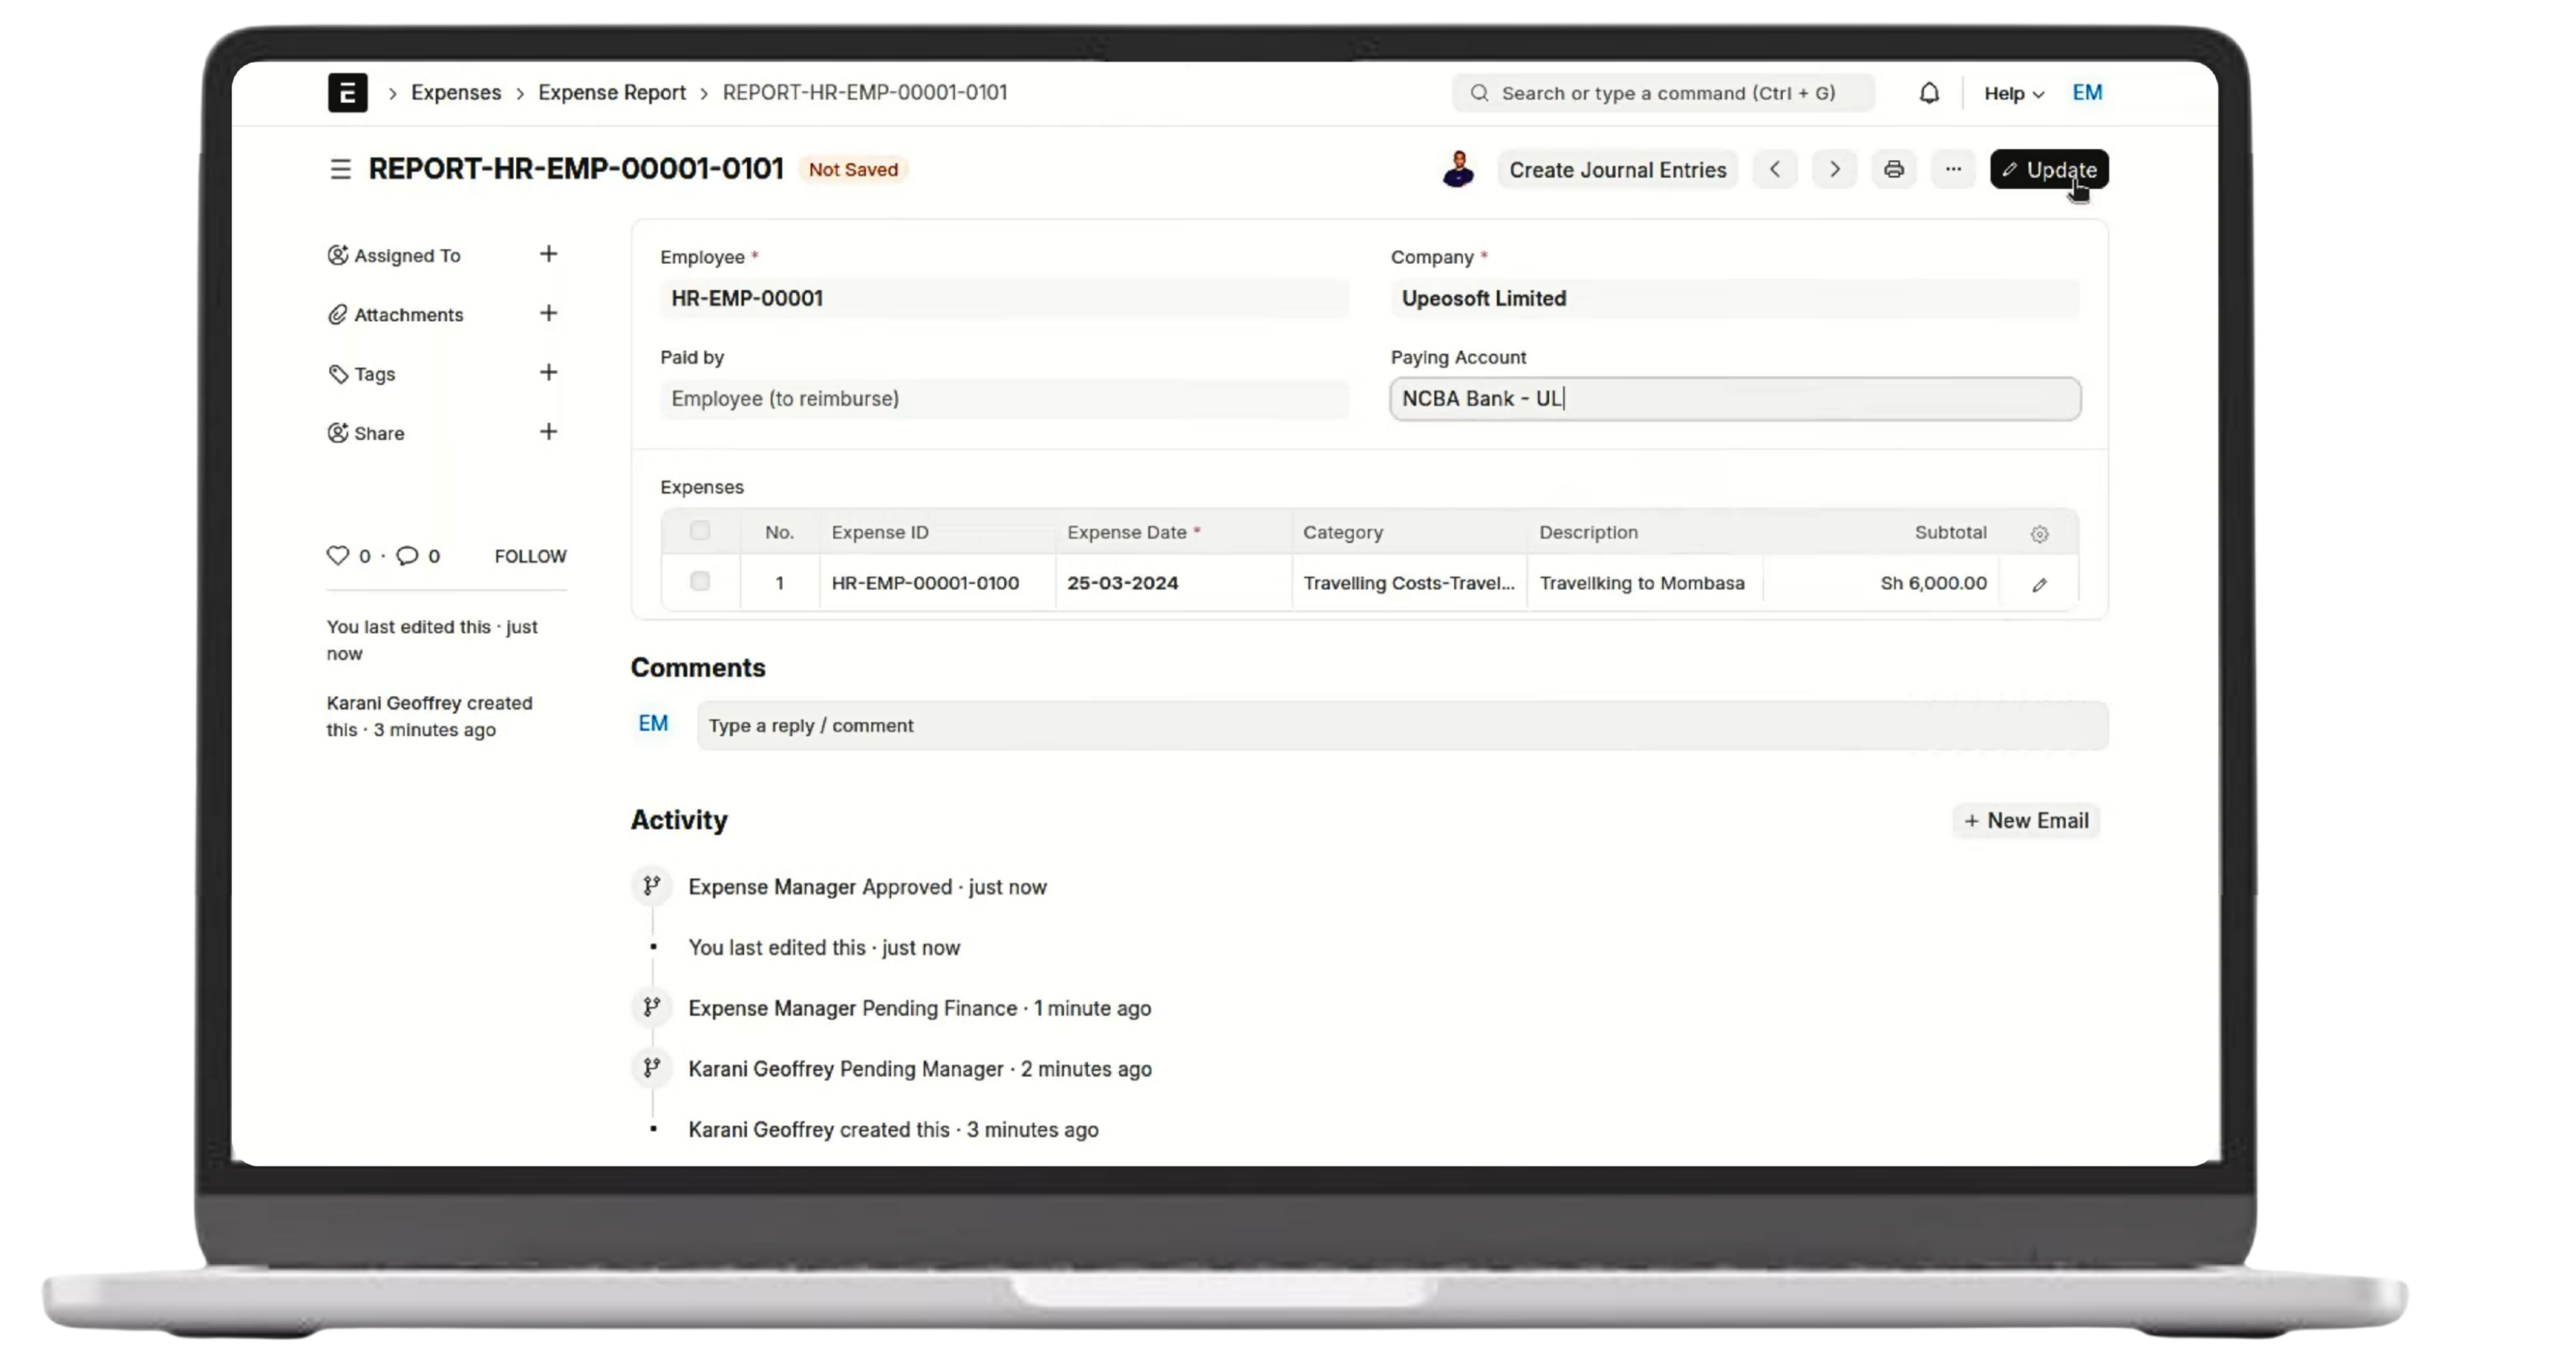
Task: Click the print icon in toolbar
Action: [1893, 169]
